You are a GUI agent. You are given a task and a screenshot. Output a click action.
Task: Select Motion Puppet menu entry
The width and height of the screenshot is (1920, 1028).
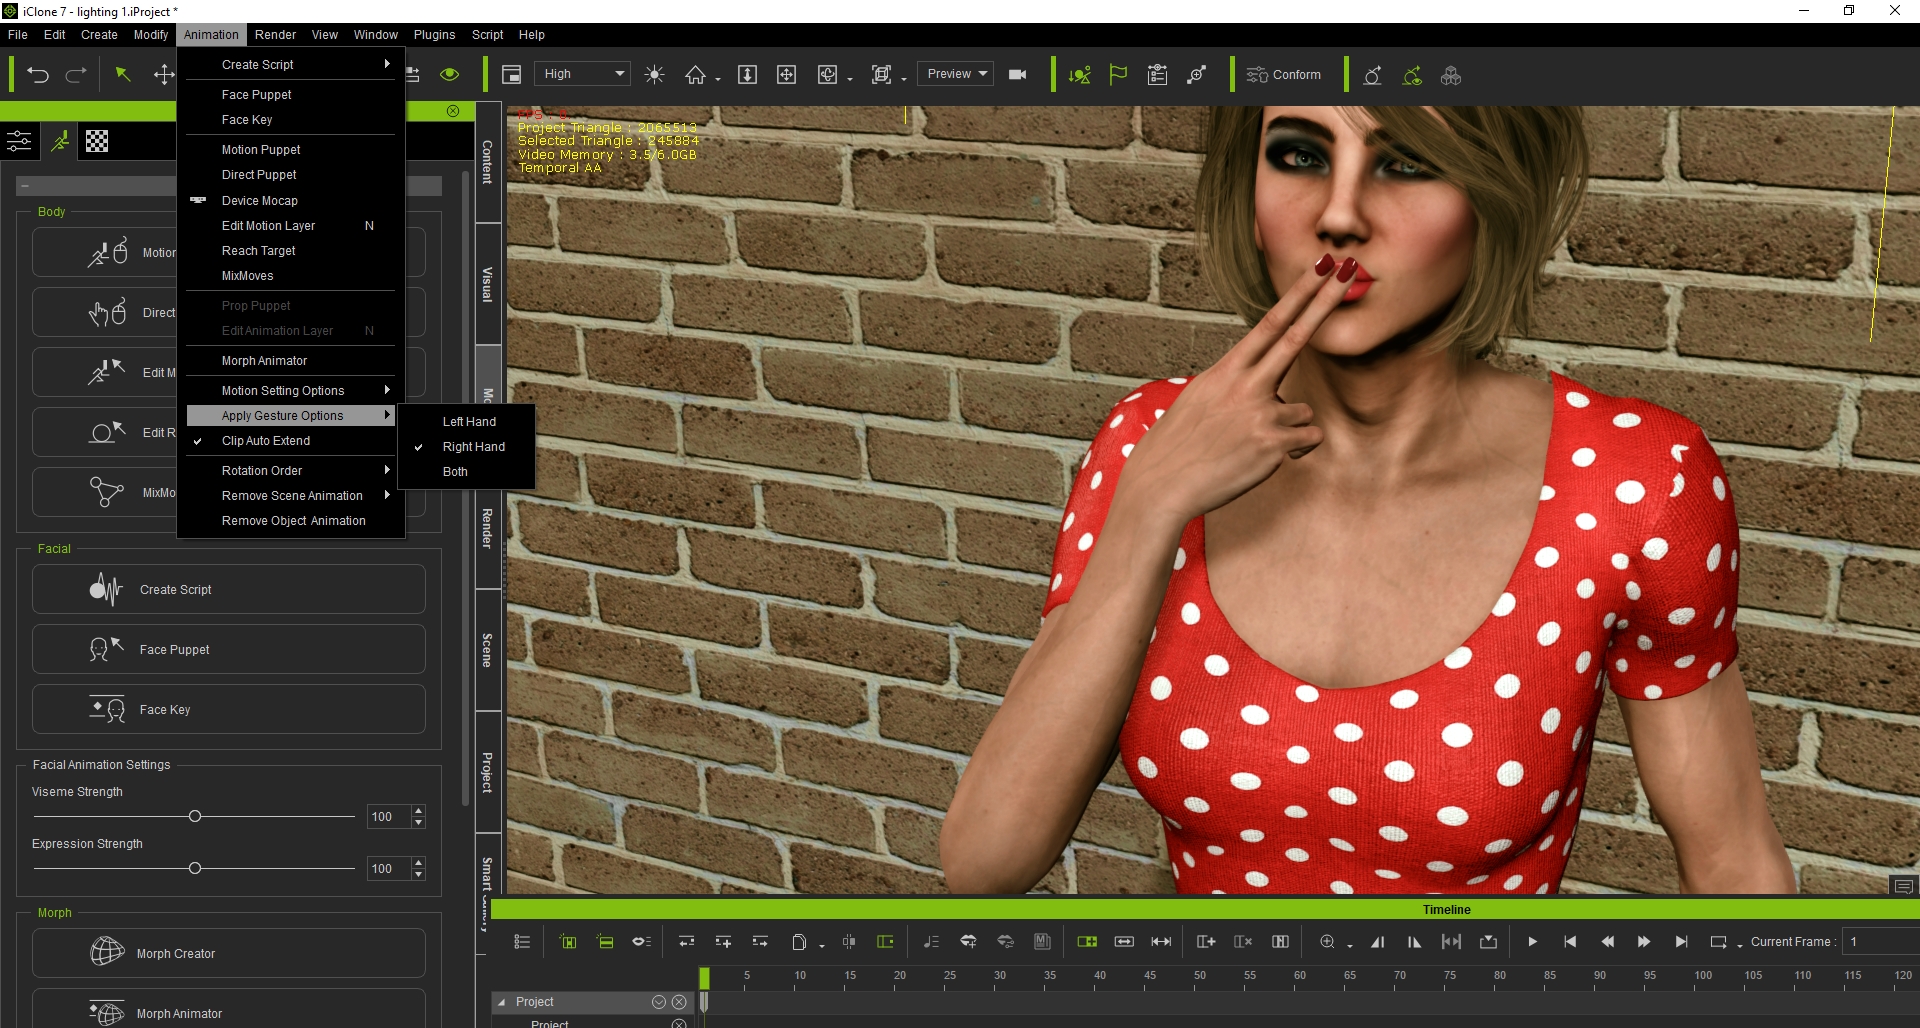tap(291, 150)
